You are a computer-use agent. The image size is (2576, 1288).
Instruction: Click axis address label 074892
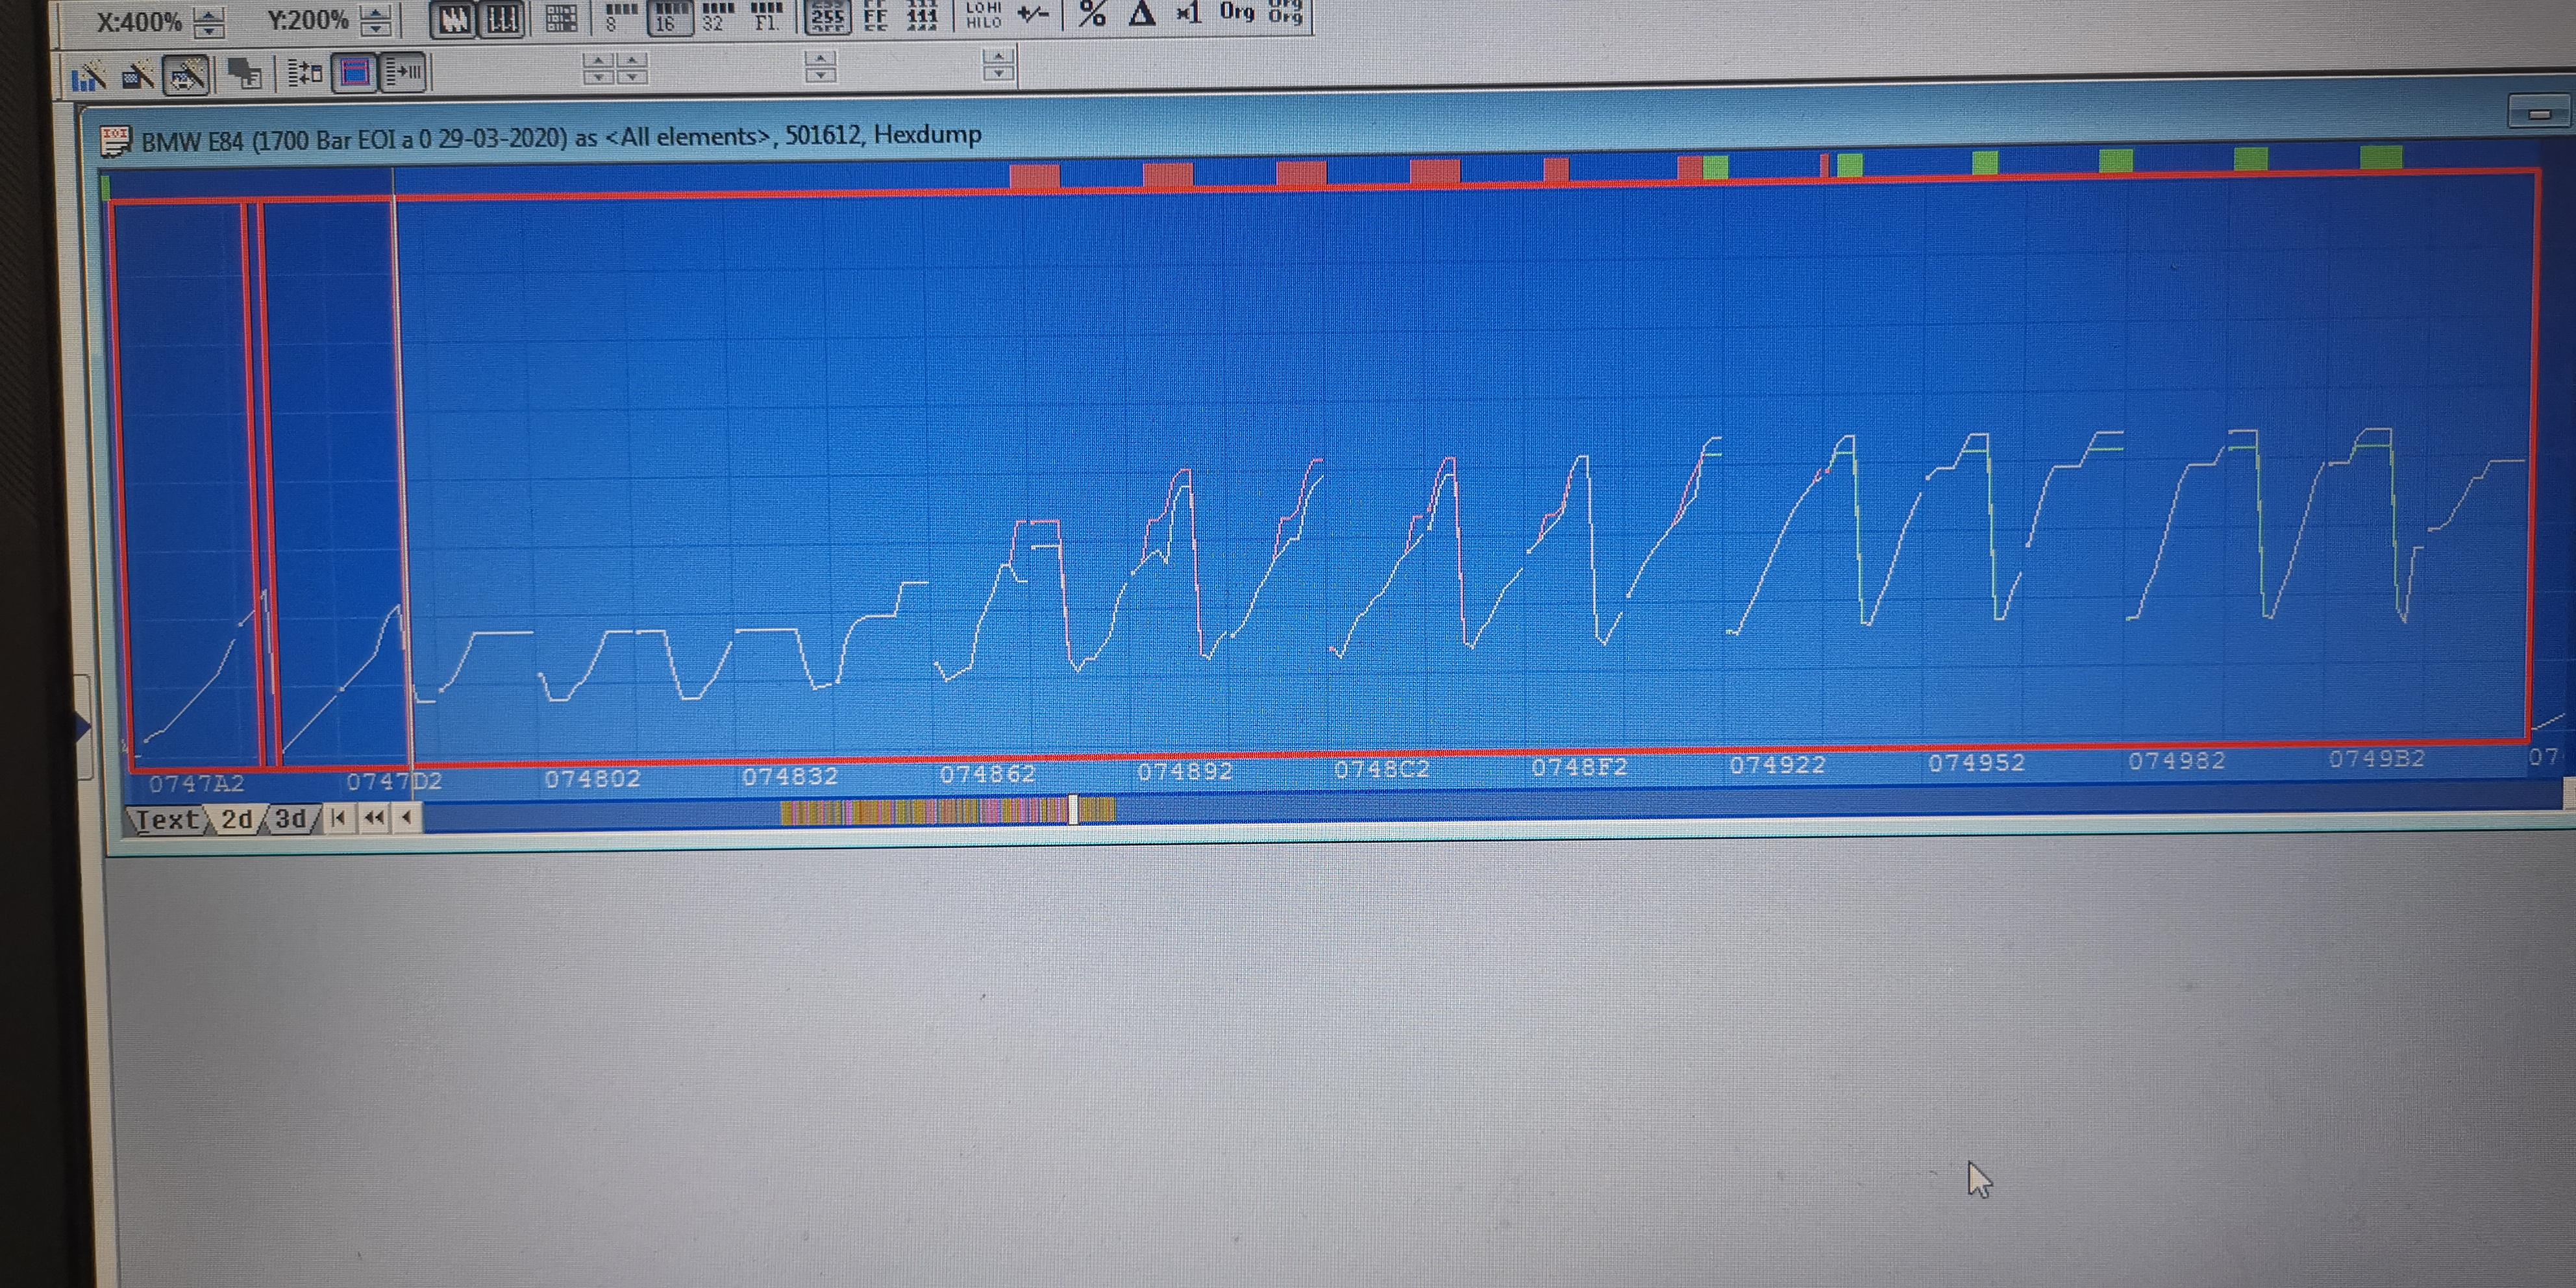tap(1185, 772)
